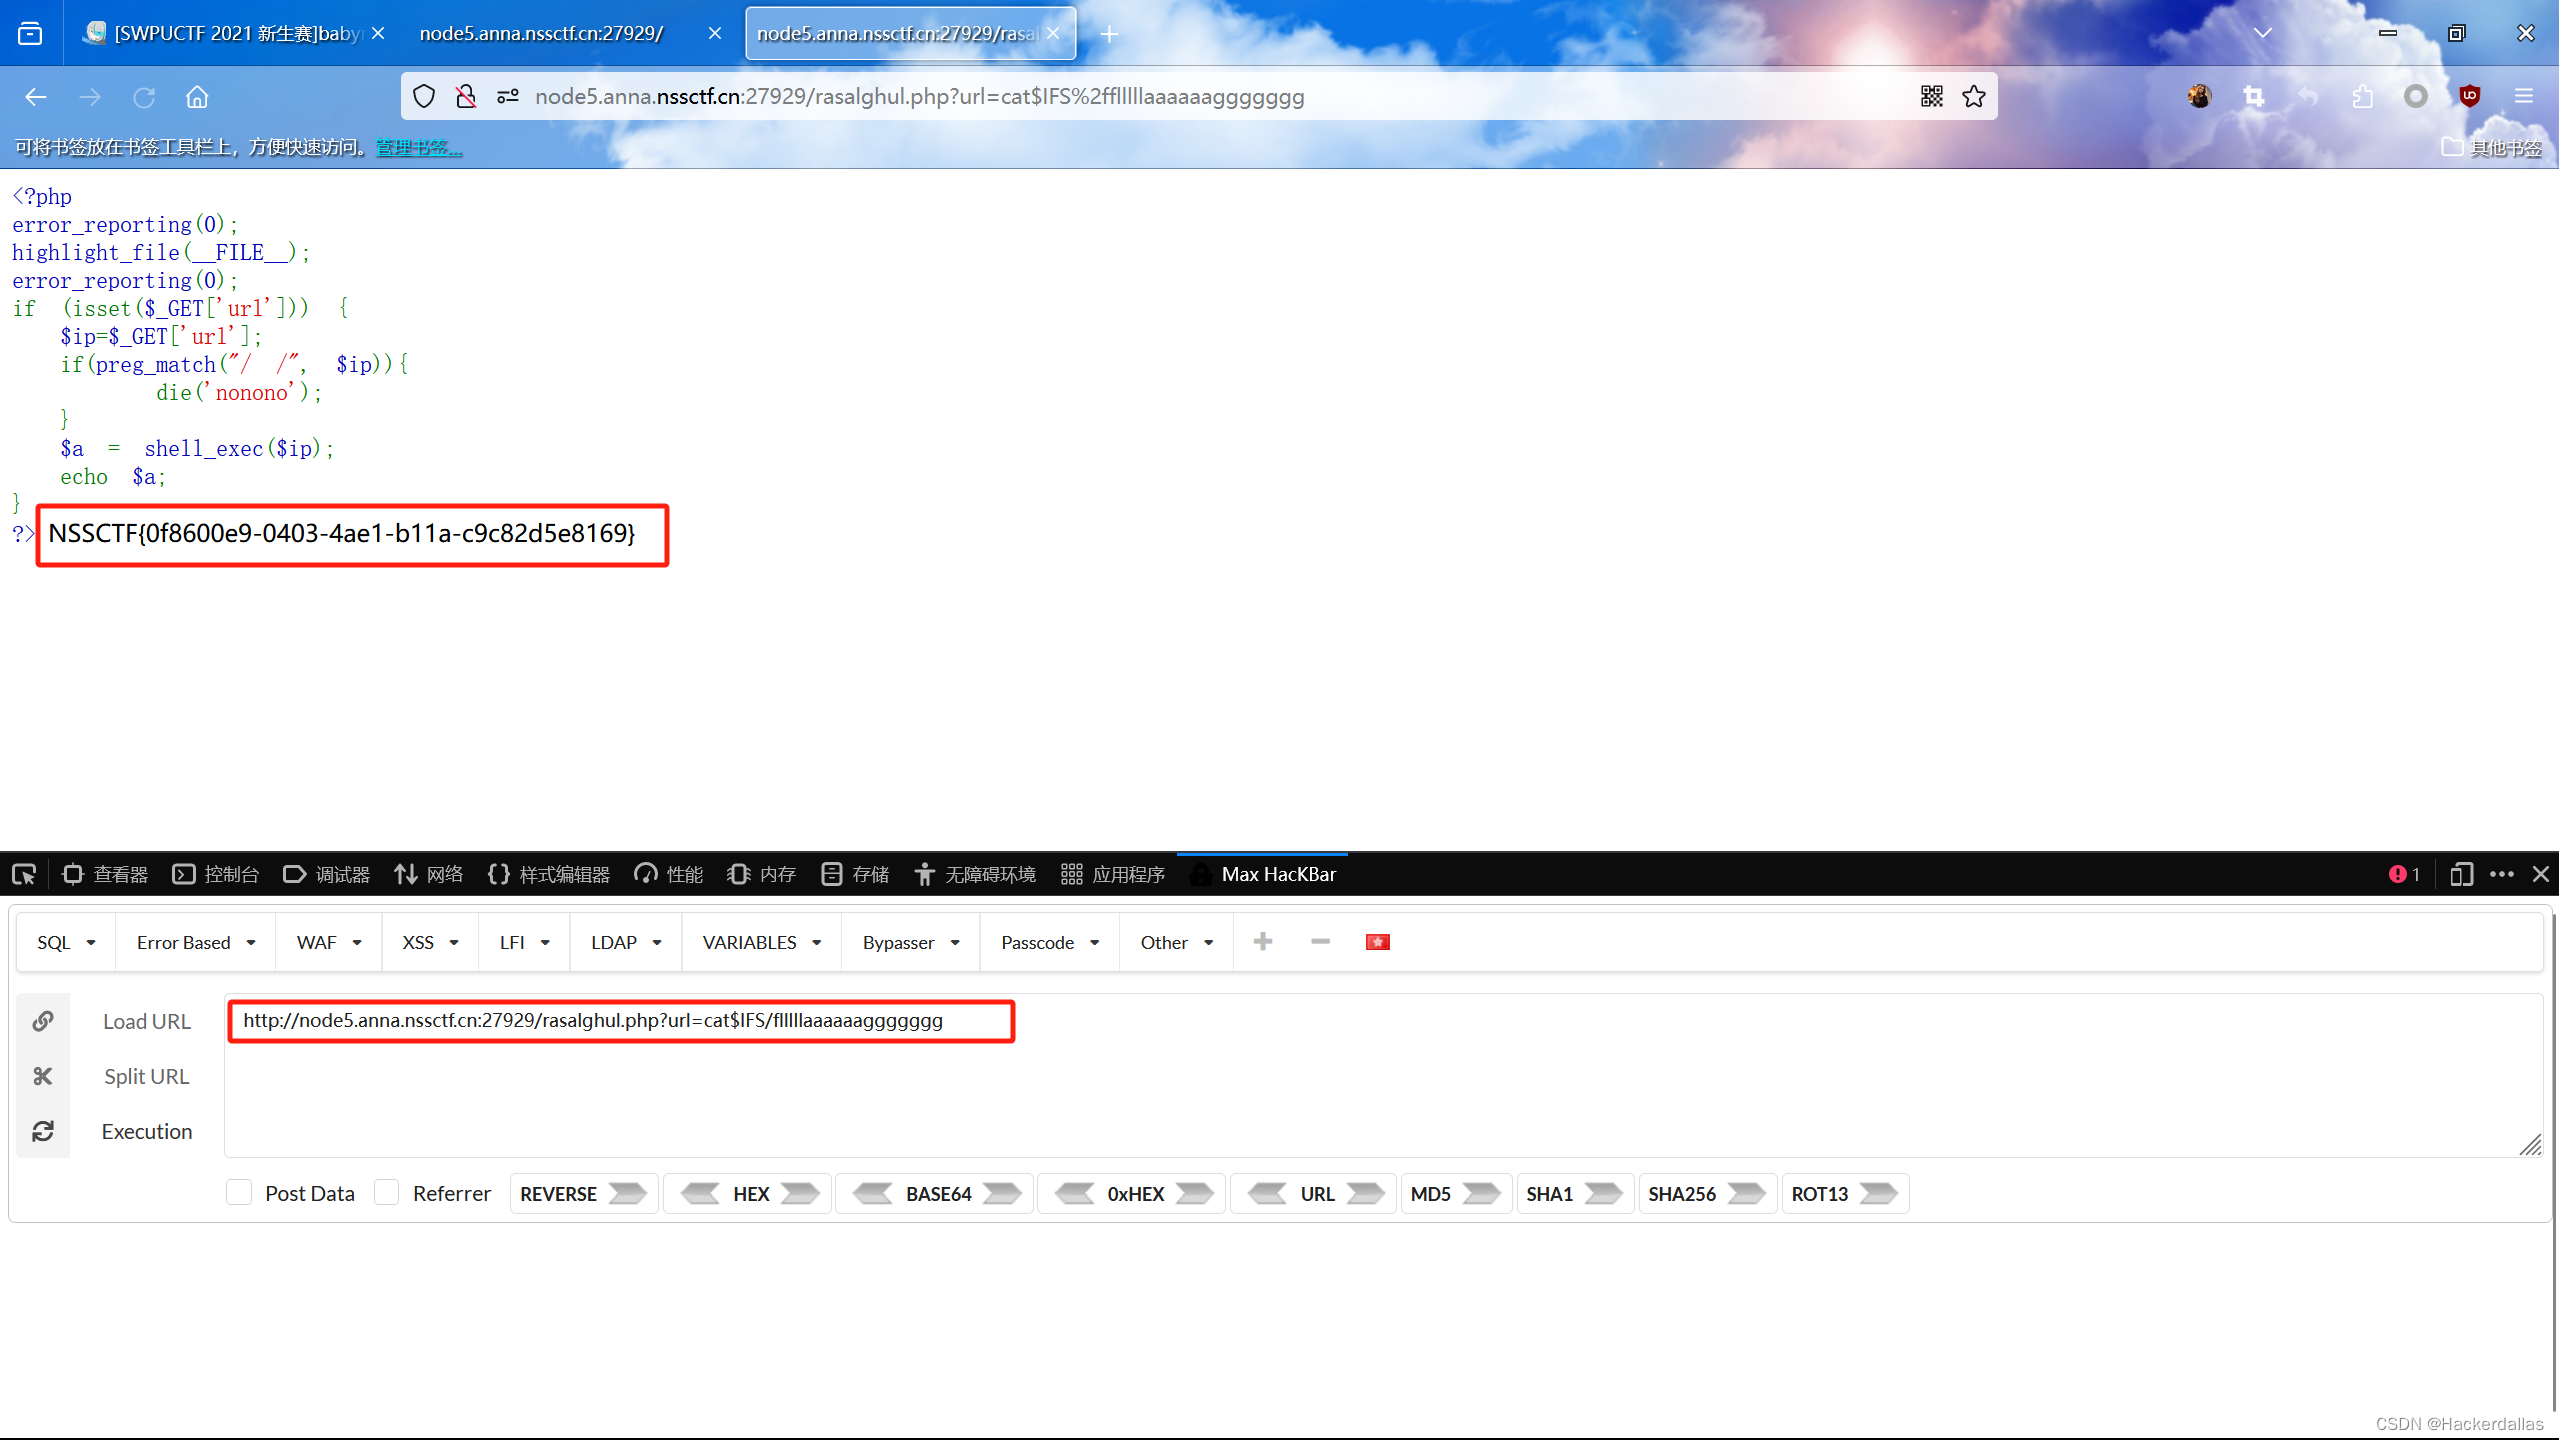Open the Bypasser dropdown

(911, 942)
